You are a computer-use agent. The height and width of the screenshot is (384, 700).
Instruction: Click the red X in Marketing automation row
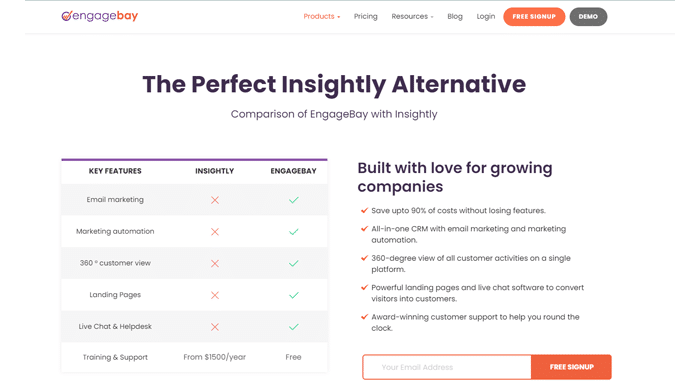(215, 232)
